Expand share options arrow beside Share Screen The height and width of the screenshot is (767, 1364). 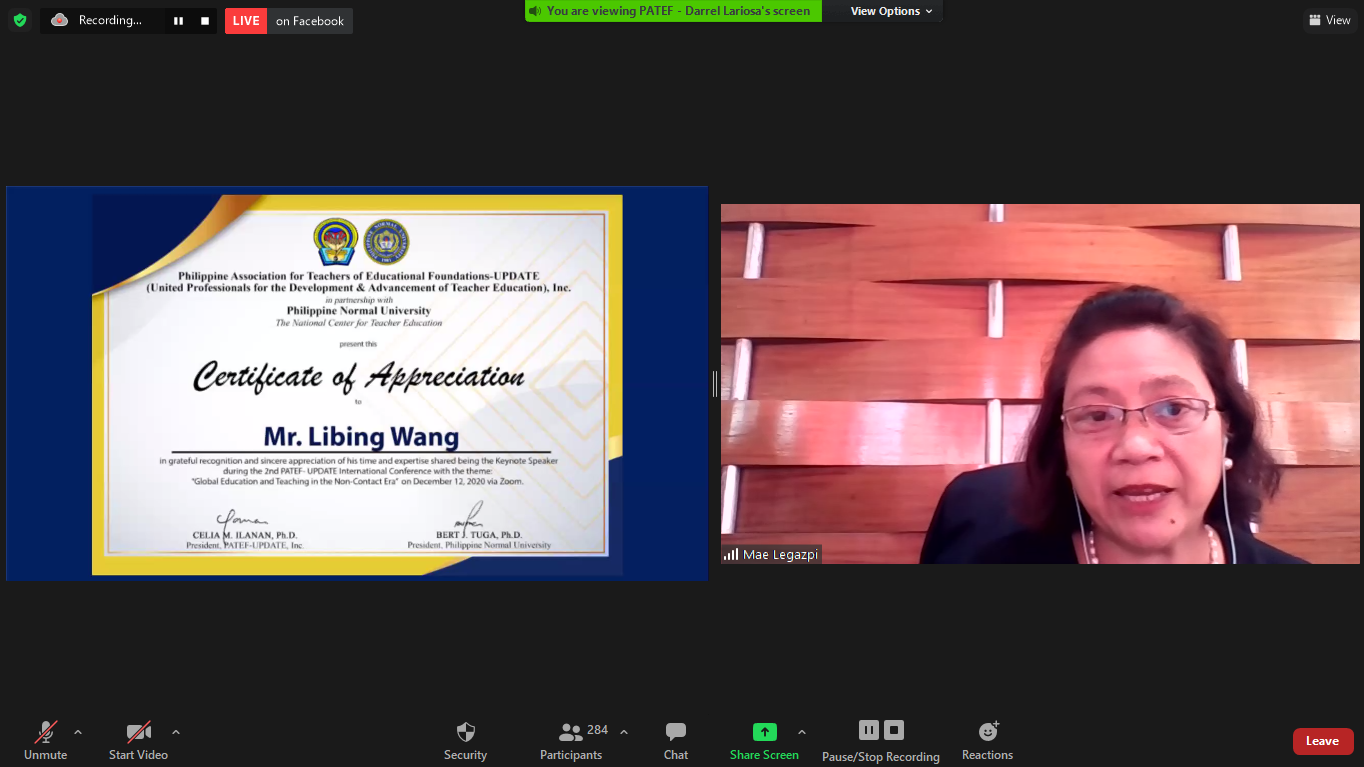pos(802,732)
